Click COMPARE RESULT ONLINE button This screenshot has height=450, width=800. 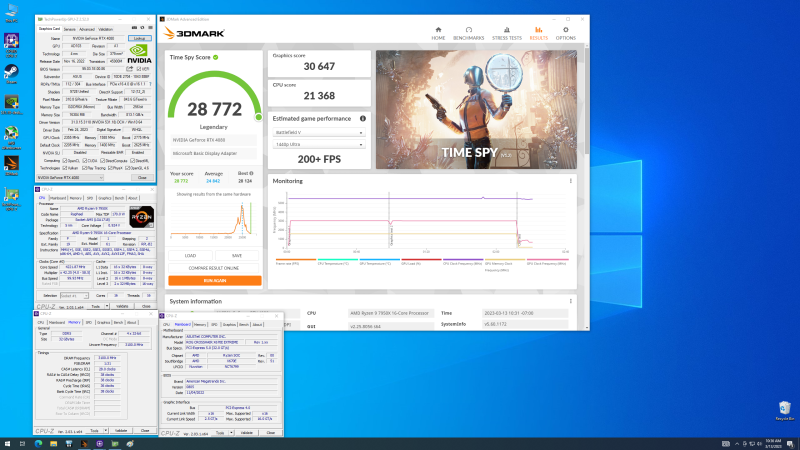click(215, 268)
